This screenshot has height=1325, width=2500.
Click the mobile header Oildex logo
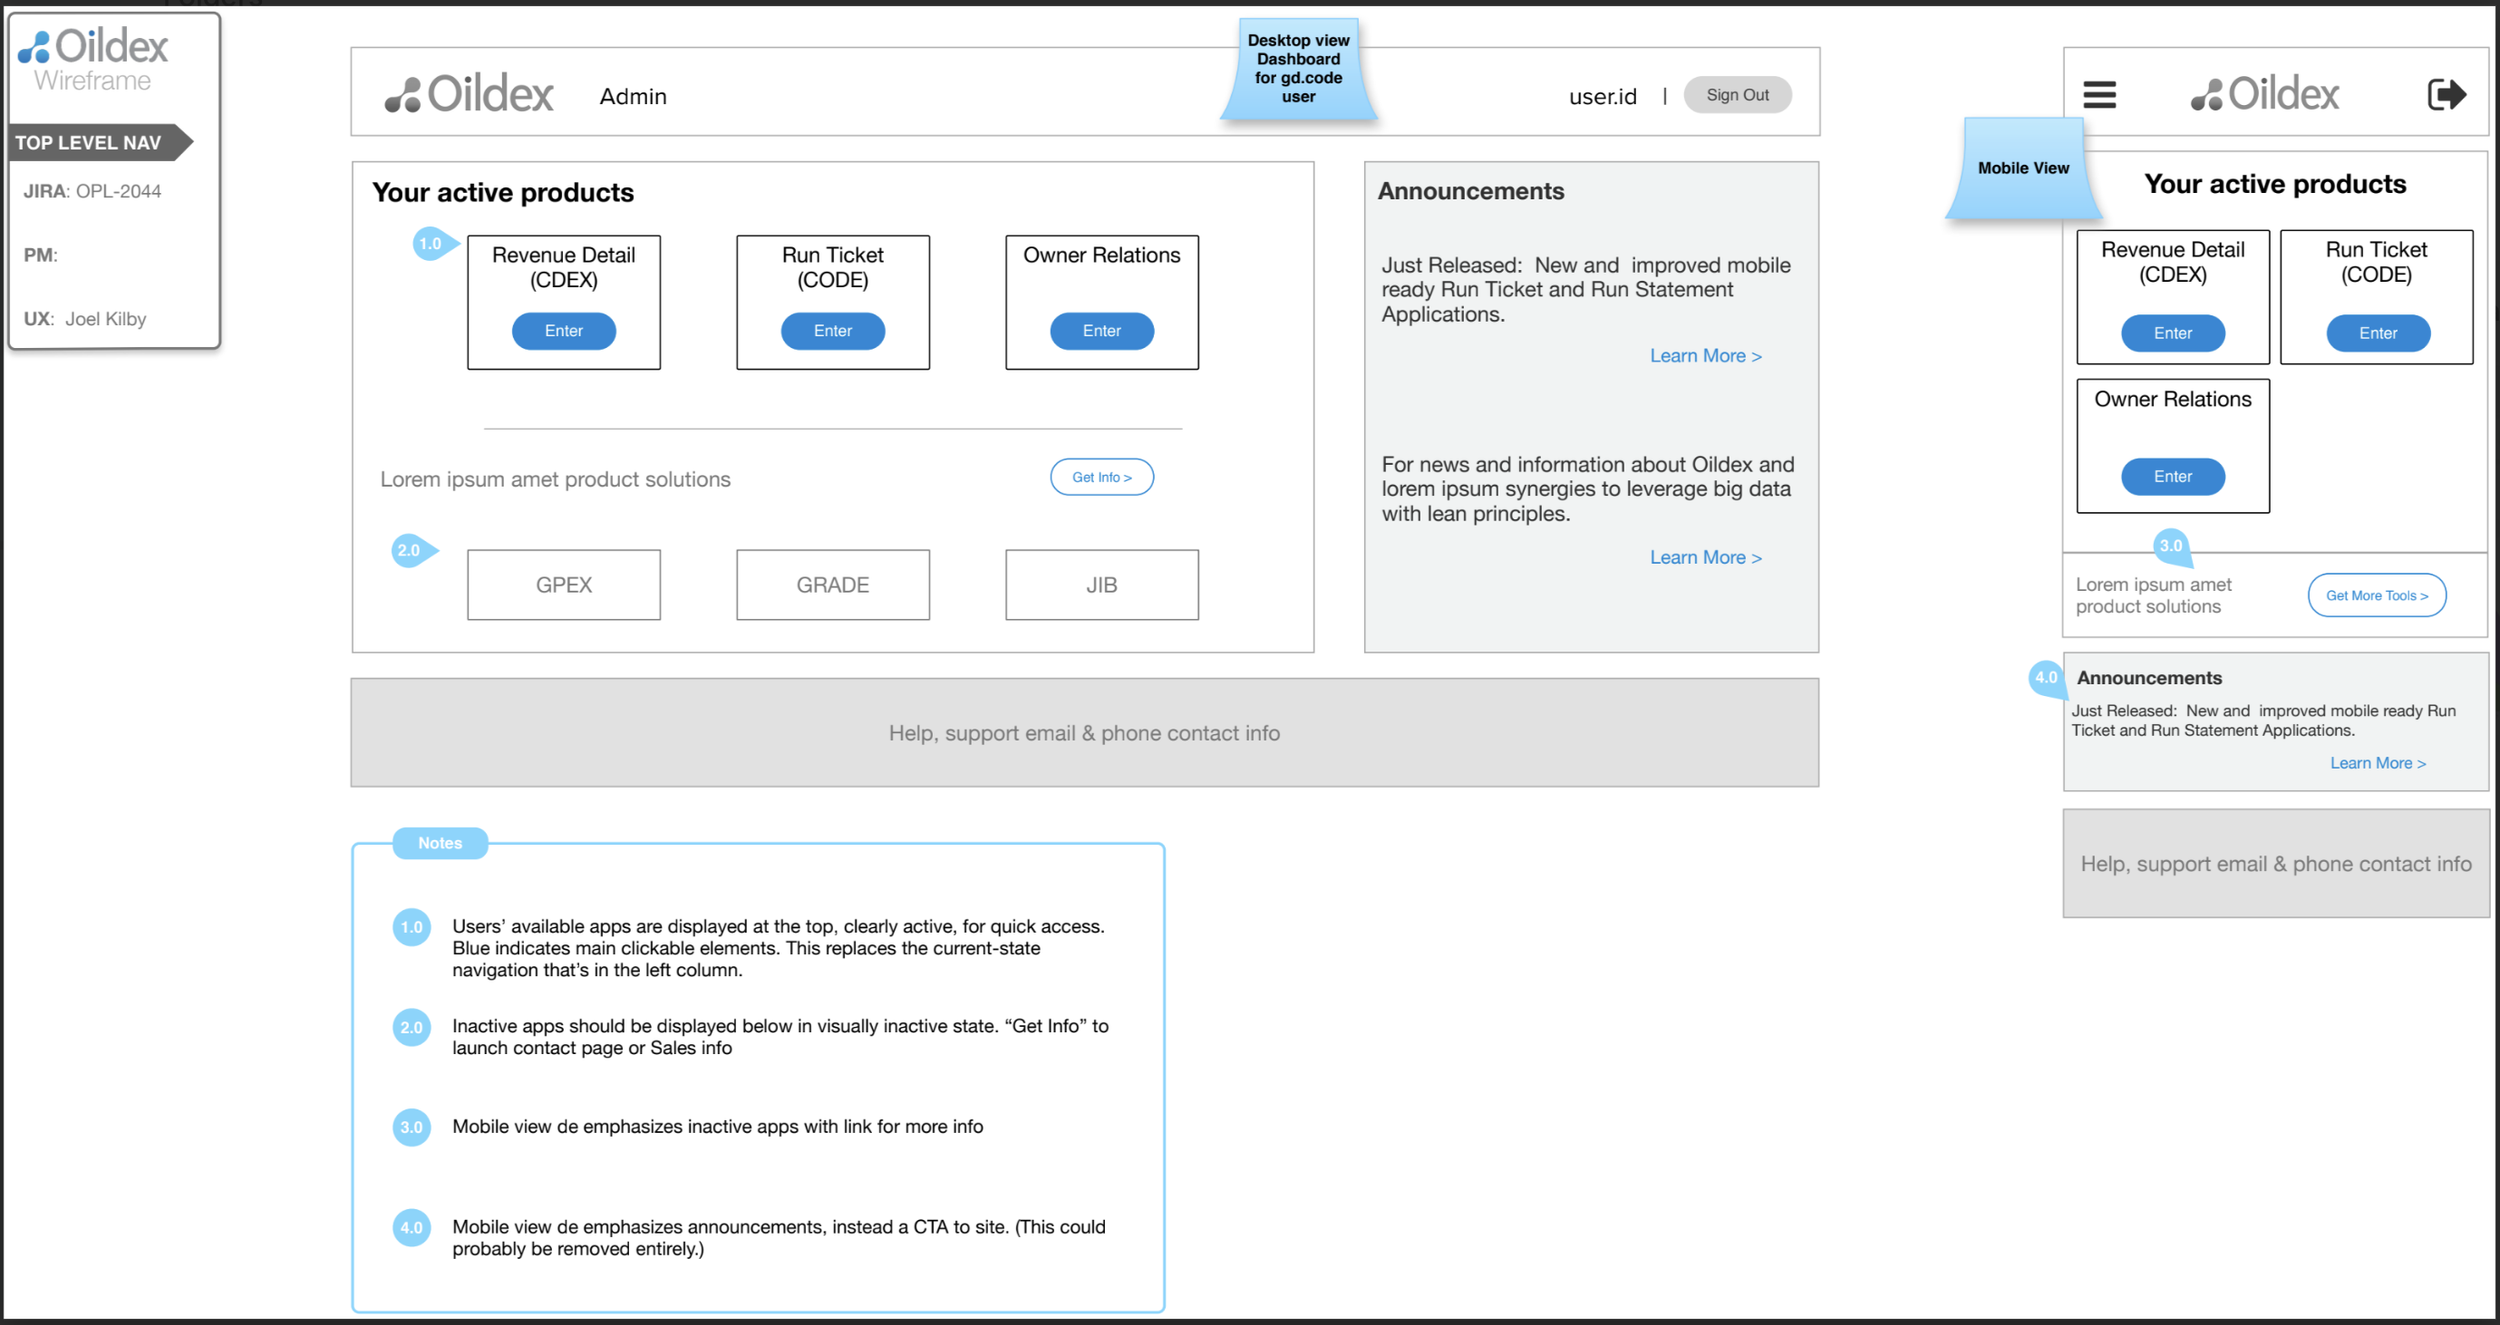point(2265,95)
